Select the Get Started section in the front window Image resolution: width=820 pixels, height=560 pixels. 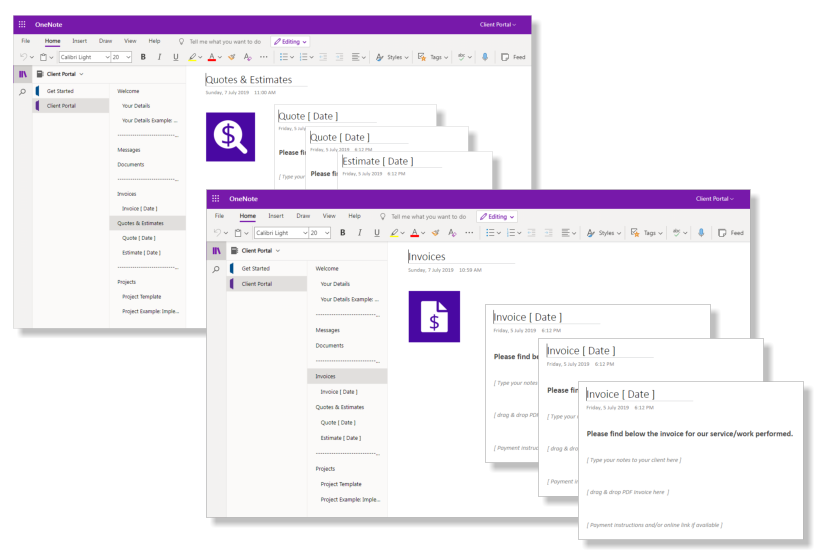pyautogui.click(x=268, y=268)
